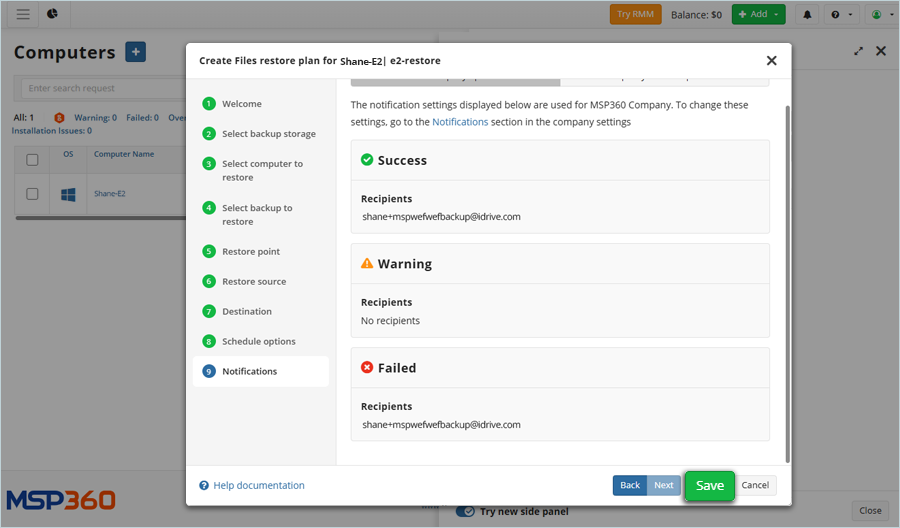Toggle the Try new side panel switch
This screenshot has height=528, width=900.
pyautogui.click(x=465, y=511)
